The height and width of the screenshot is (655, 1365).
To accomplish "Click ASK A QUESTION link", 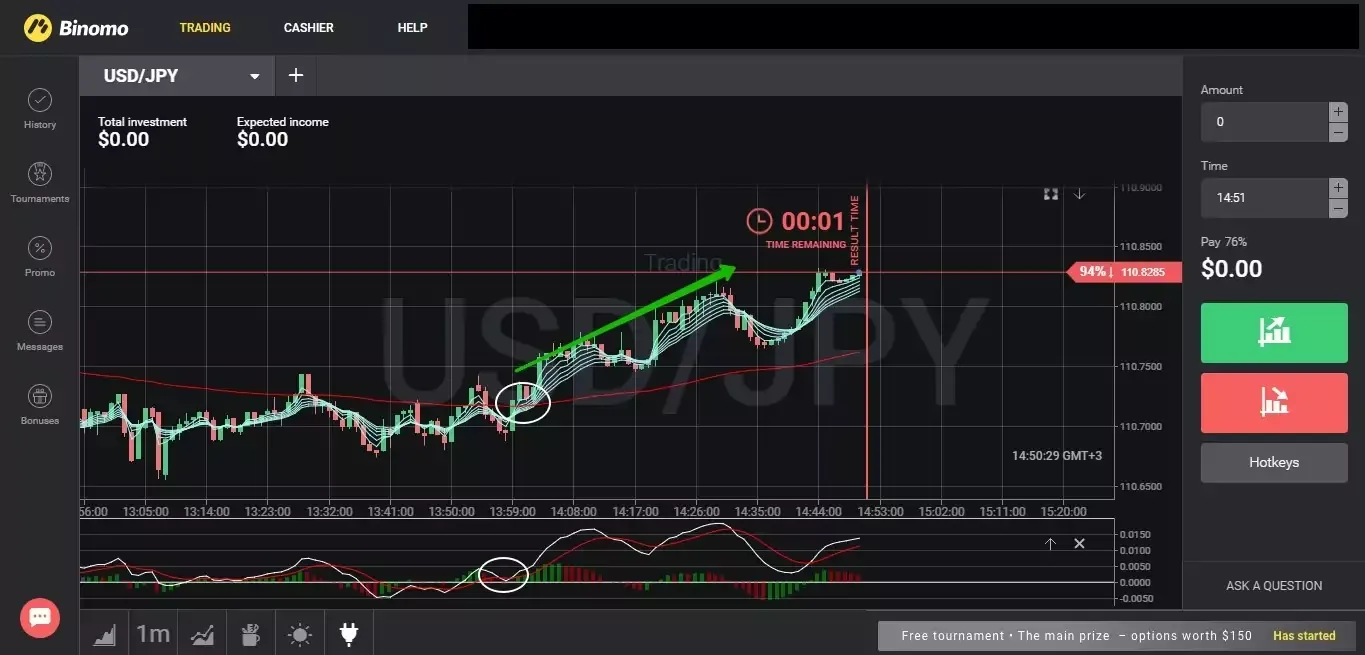I will [1274, 586].
